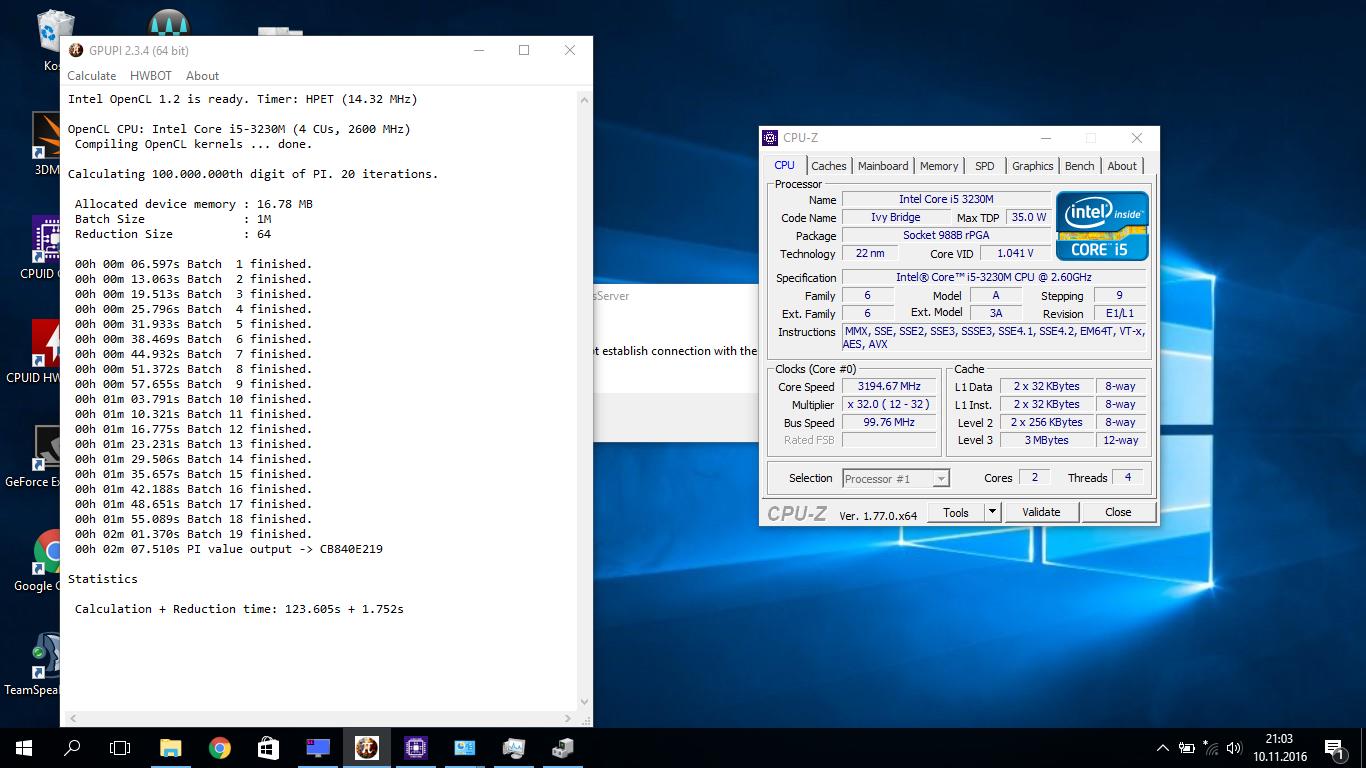This screenshot has height=768, width=1366.
Task: Switch to the Graphics tab
Action: point(1032,166)
